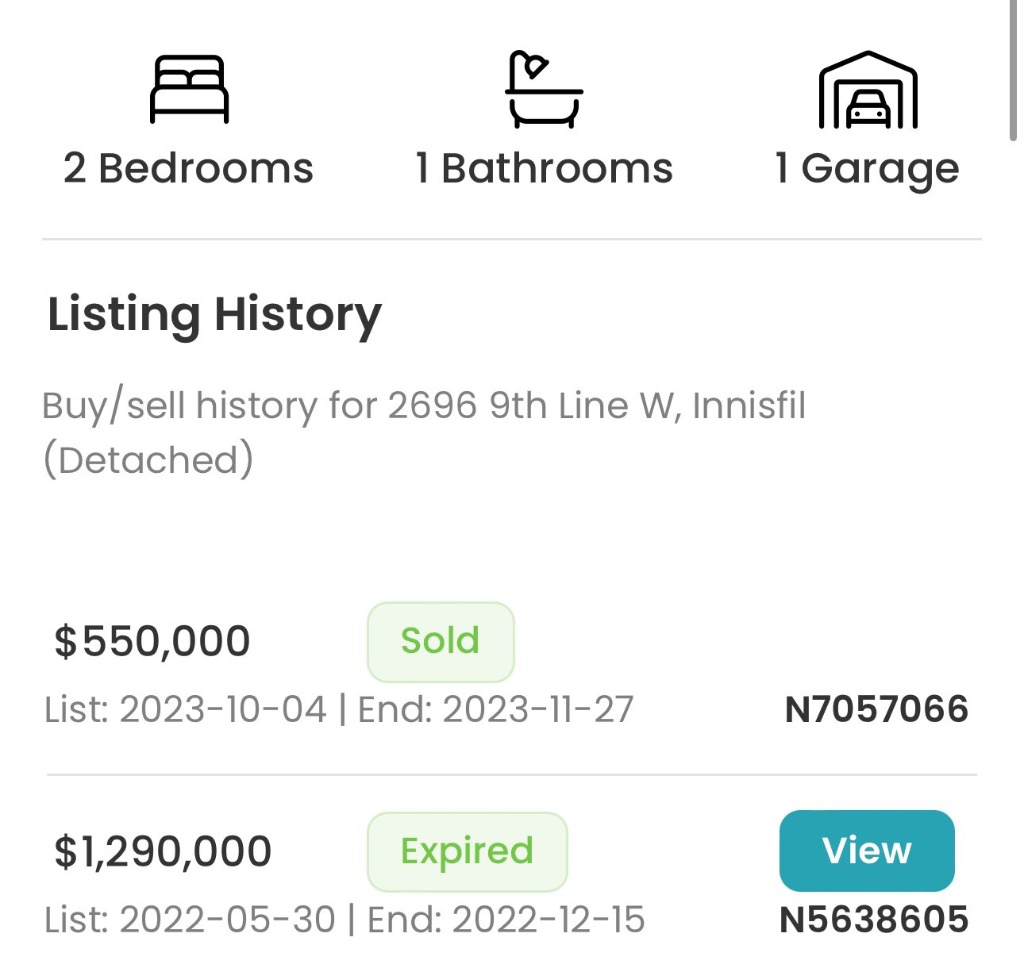Open listing number N7057066

pos(876,710)
